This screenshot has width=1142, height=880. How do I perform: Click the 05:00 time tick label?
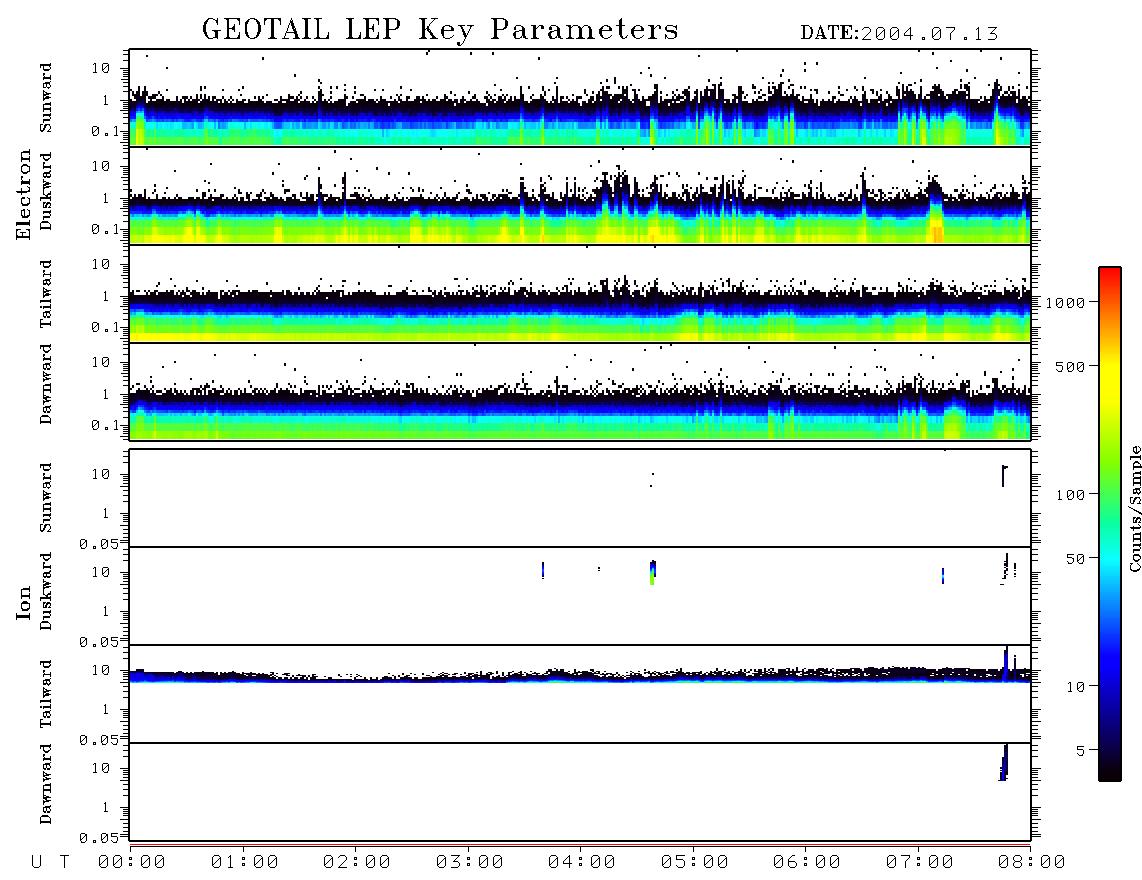(695, 863)
